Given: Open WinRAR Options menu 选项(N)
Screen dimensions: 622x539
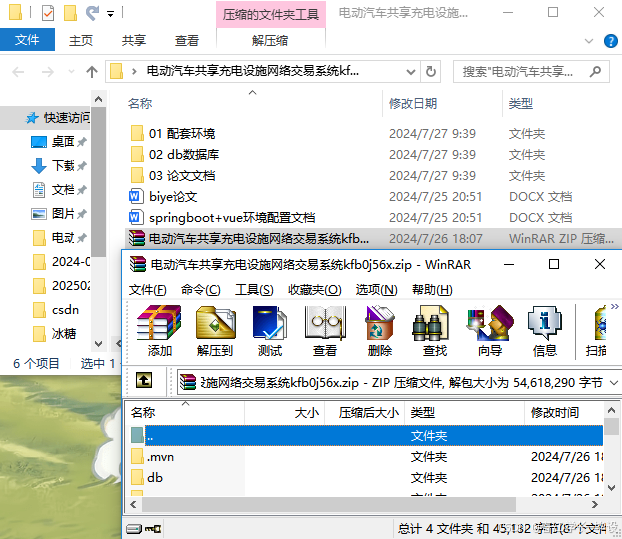Looking at the screenshot, I should coord(376,290).
